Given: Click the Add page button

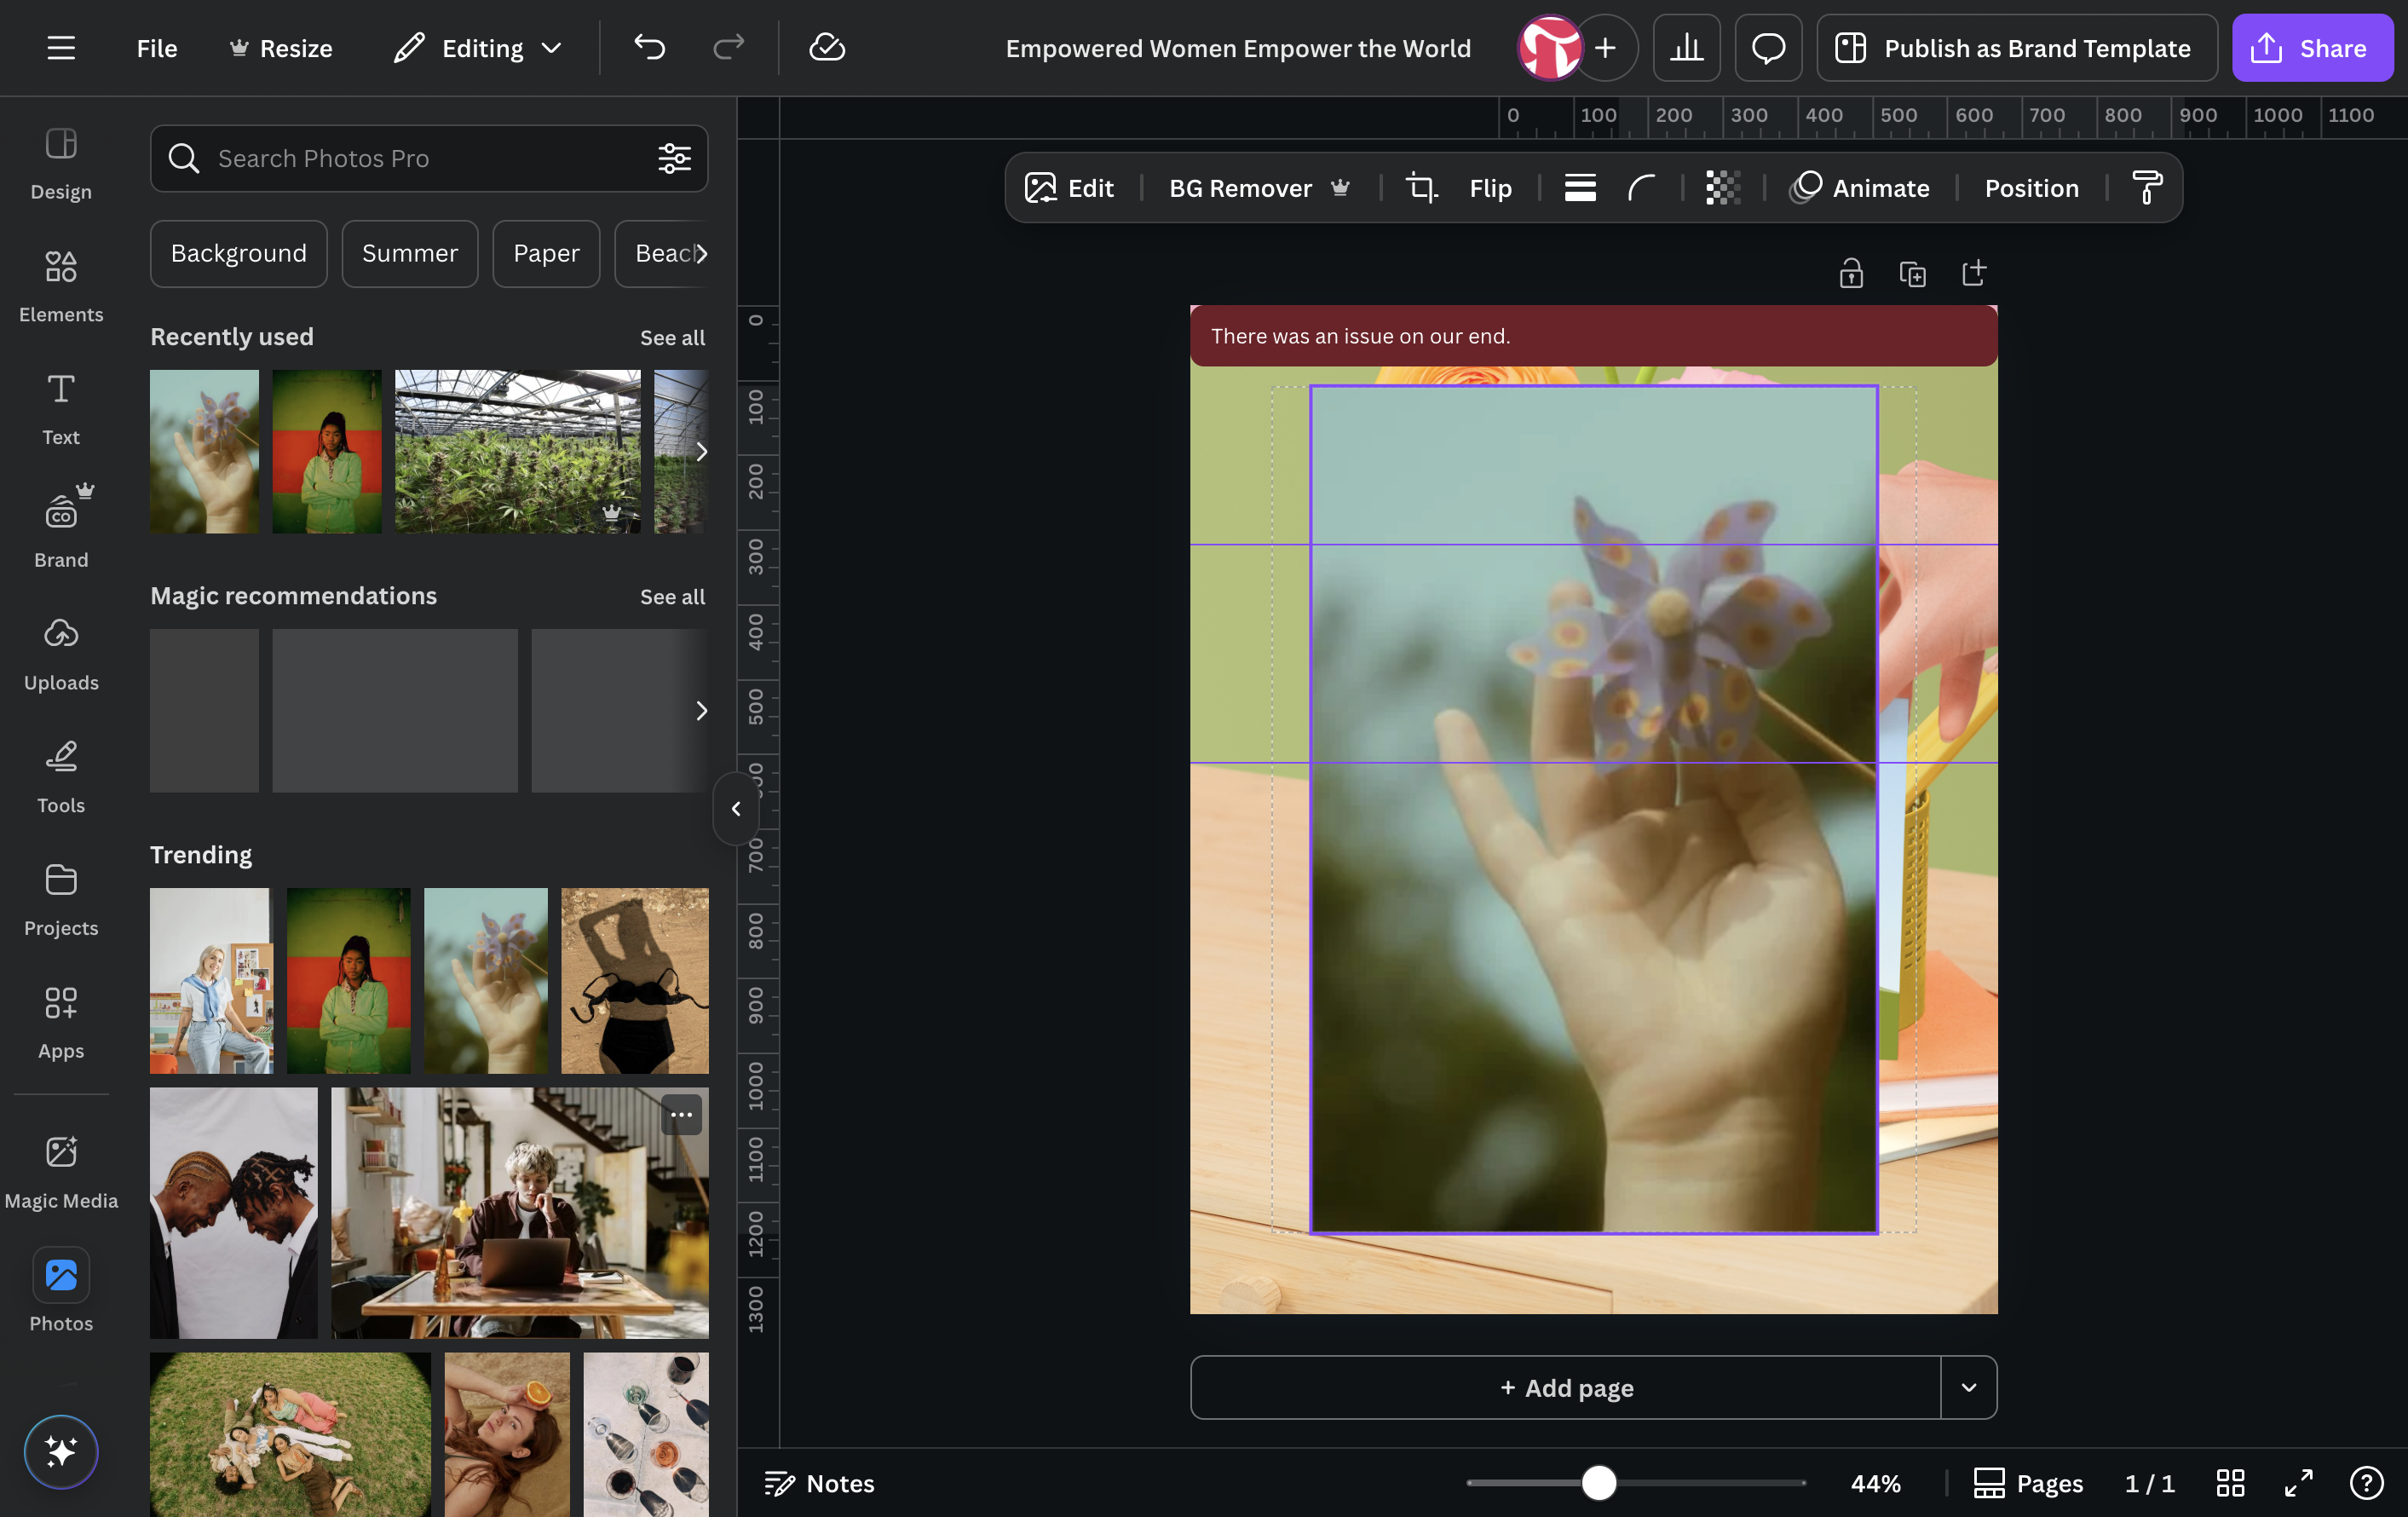Looking at the screenshot, I should (1566, 1387).
